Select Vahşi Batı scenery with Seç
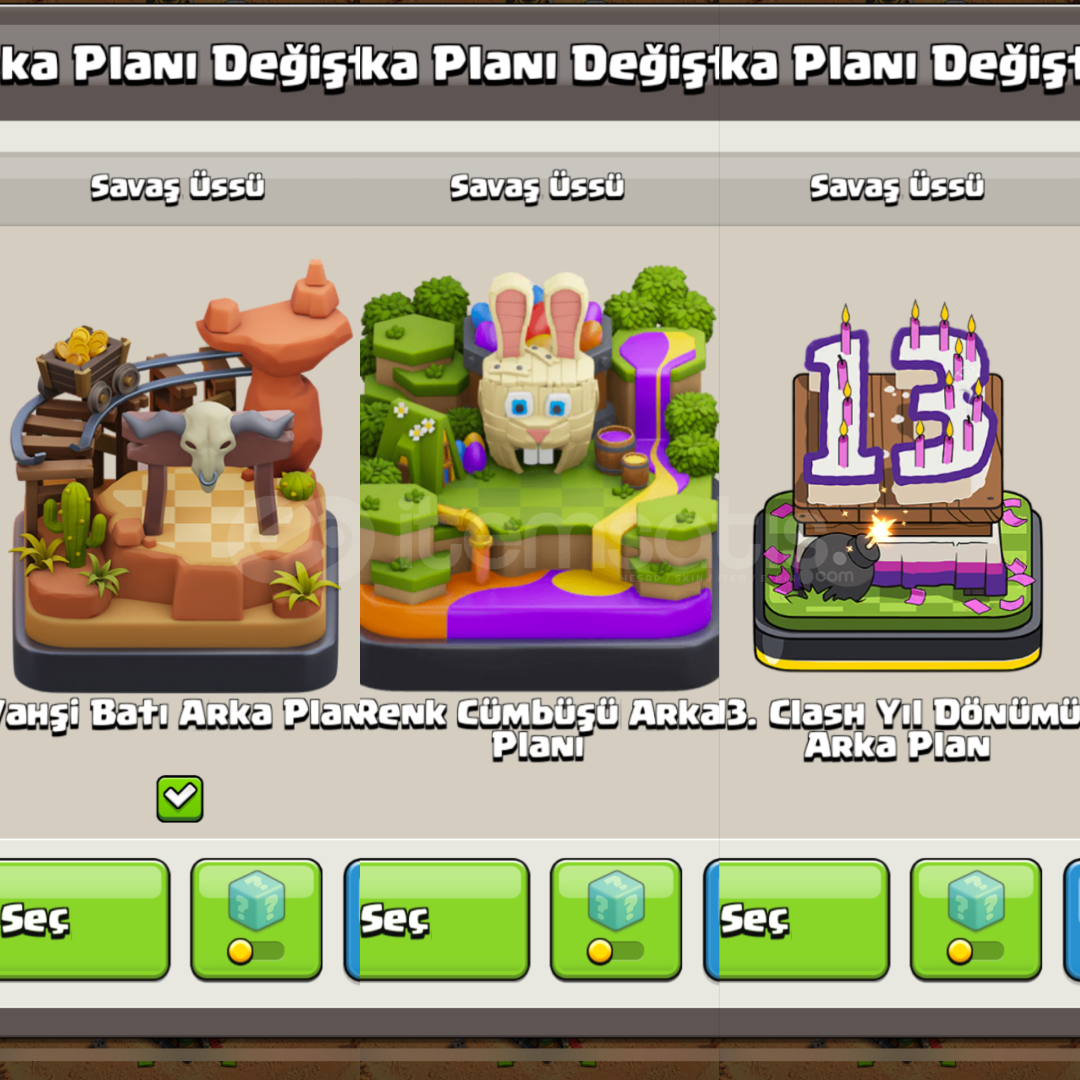 [x=84, y=919]
